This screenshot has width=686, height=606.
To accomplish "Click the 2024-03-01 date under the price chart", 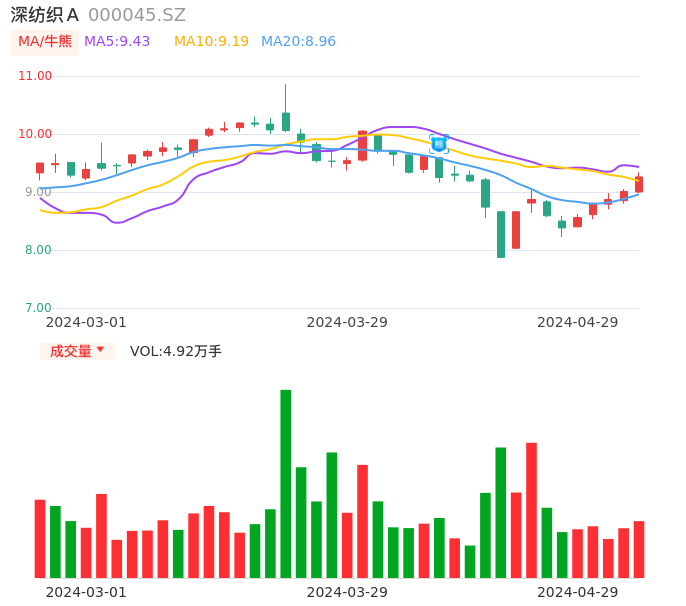I will 86,322.
